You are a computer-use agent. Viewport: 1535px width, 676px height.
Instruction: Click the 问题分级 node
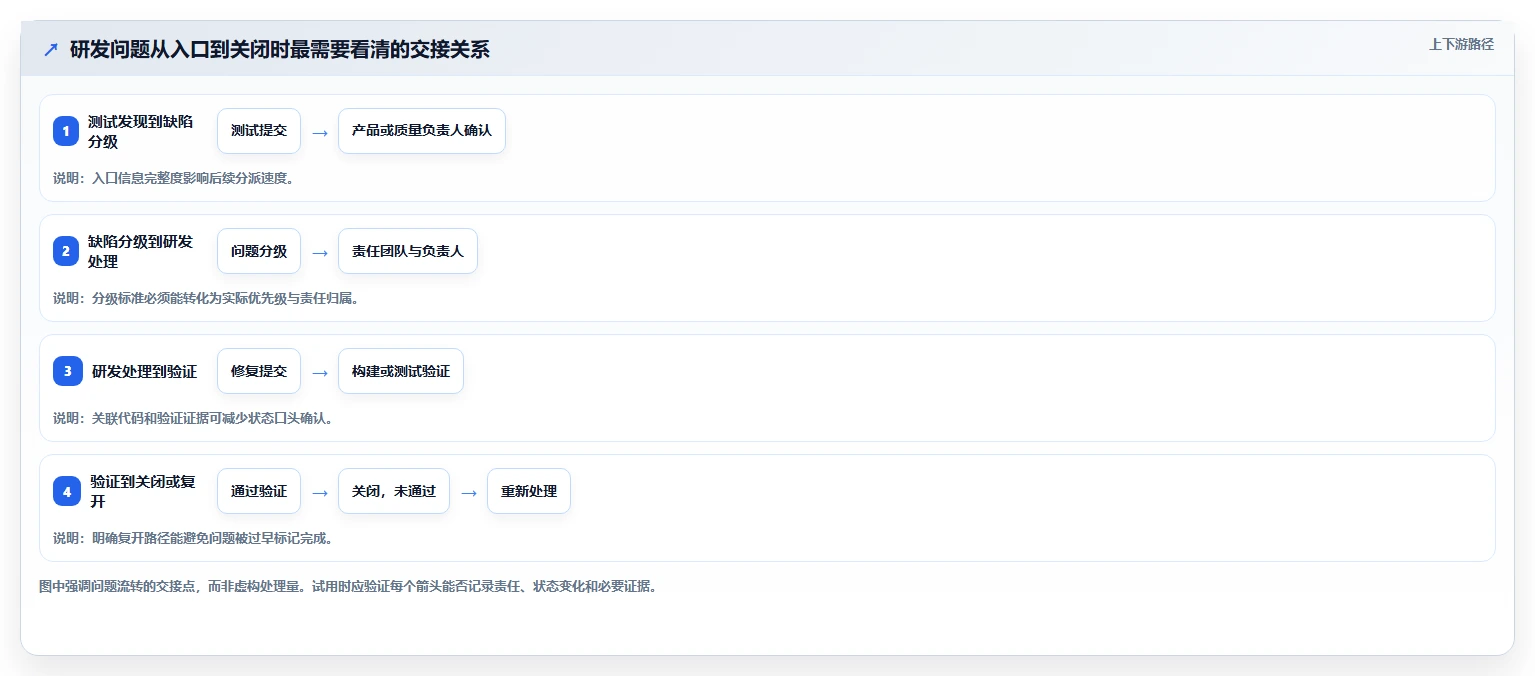tap(259, 251)
